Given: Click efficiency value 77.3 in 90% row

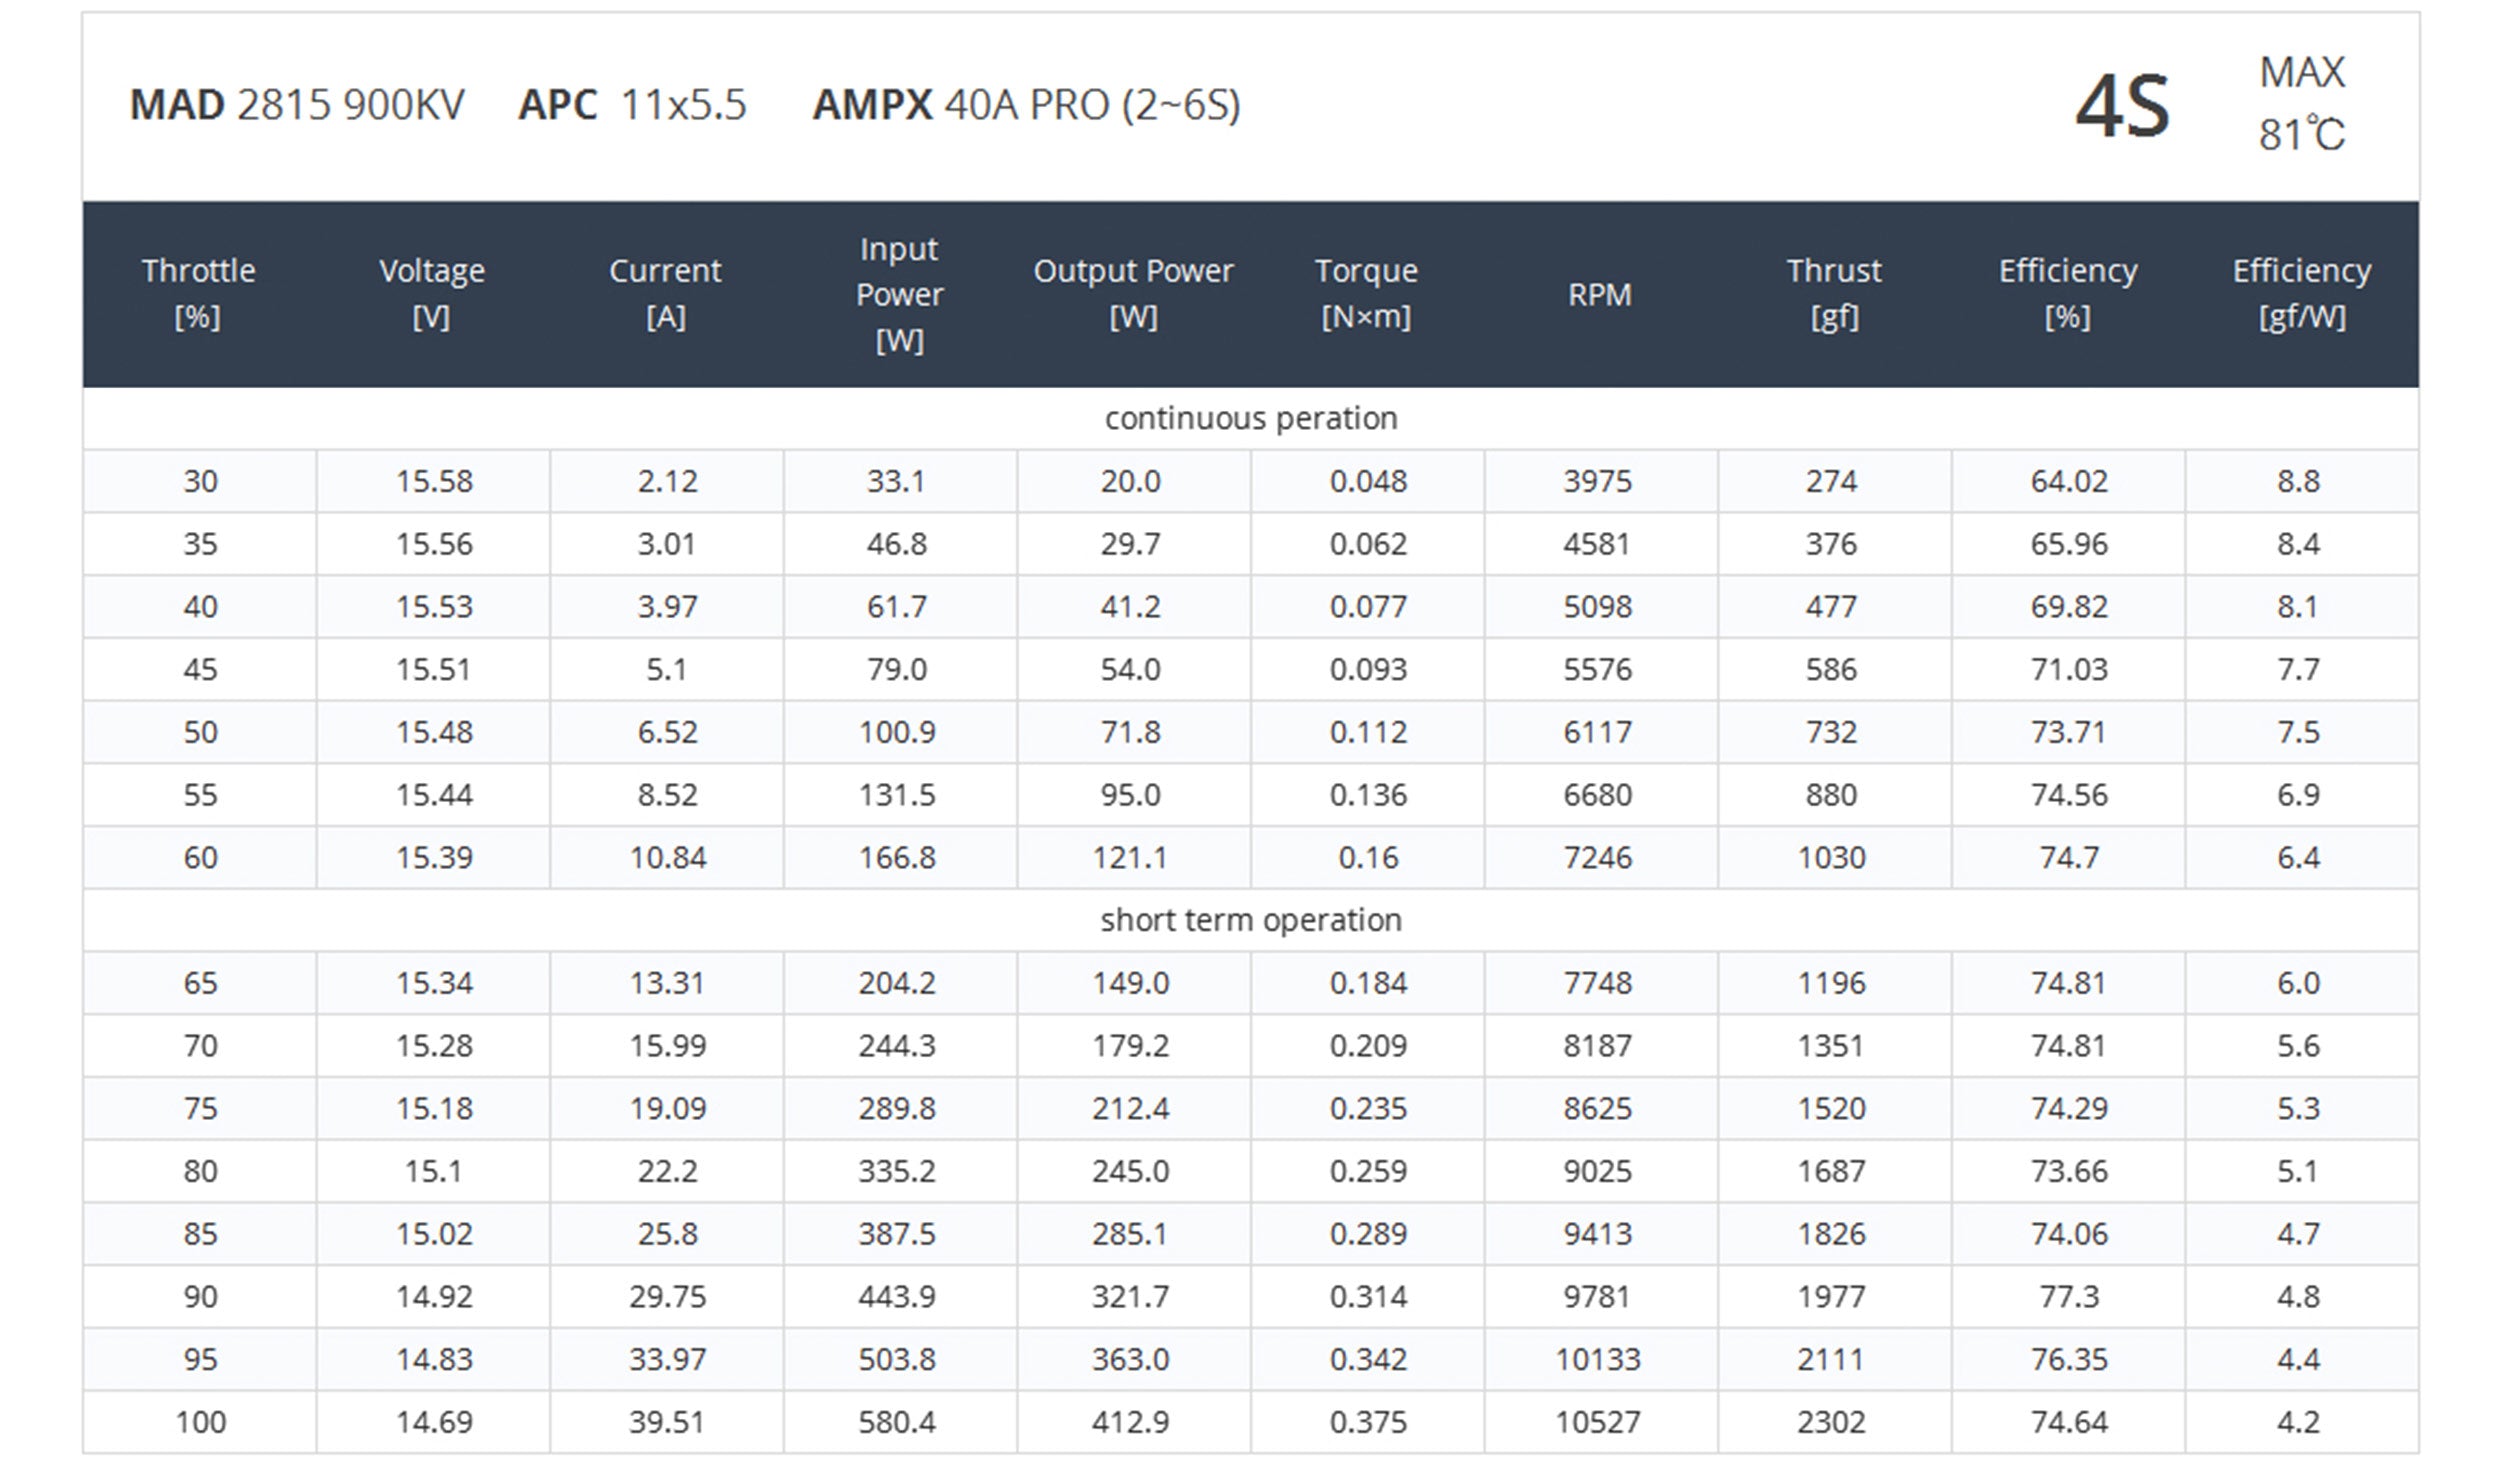Looking at the screenshot, I should point(2068,1297).
